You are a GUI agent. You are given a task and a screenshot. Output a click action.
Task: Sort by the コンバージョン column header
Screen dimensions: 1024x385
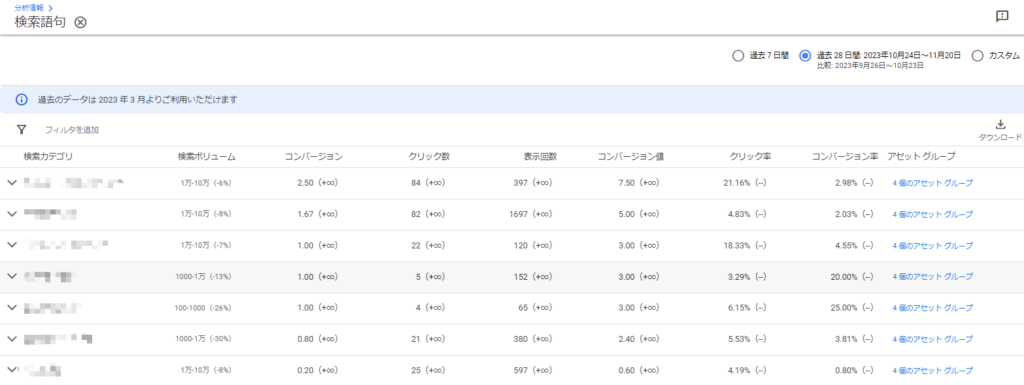pos(313,157)
